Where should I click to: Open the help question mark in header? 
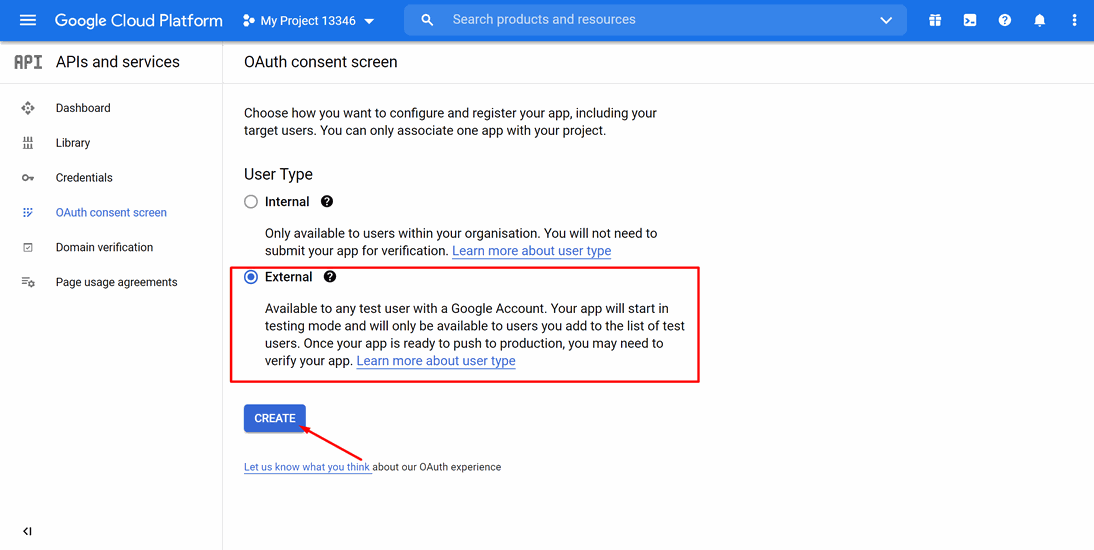[1005, 20]
